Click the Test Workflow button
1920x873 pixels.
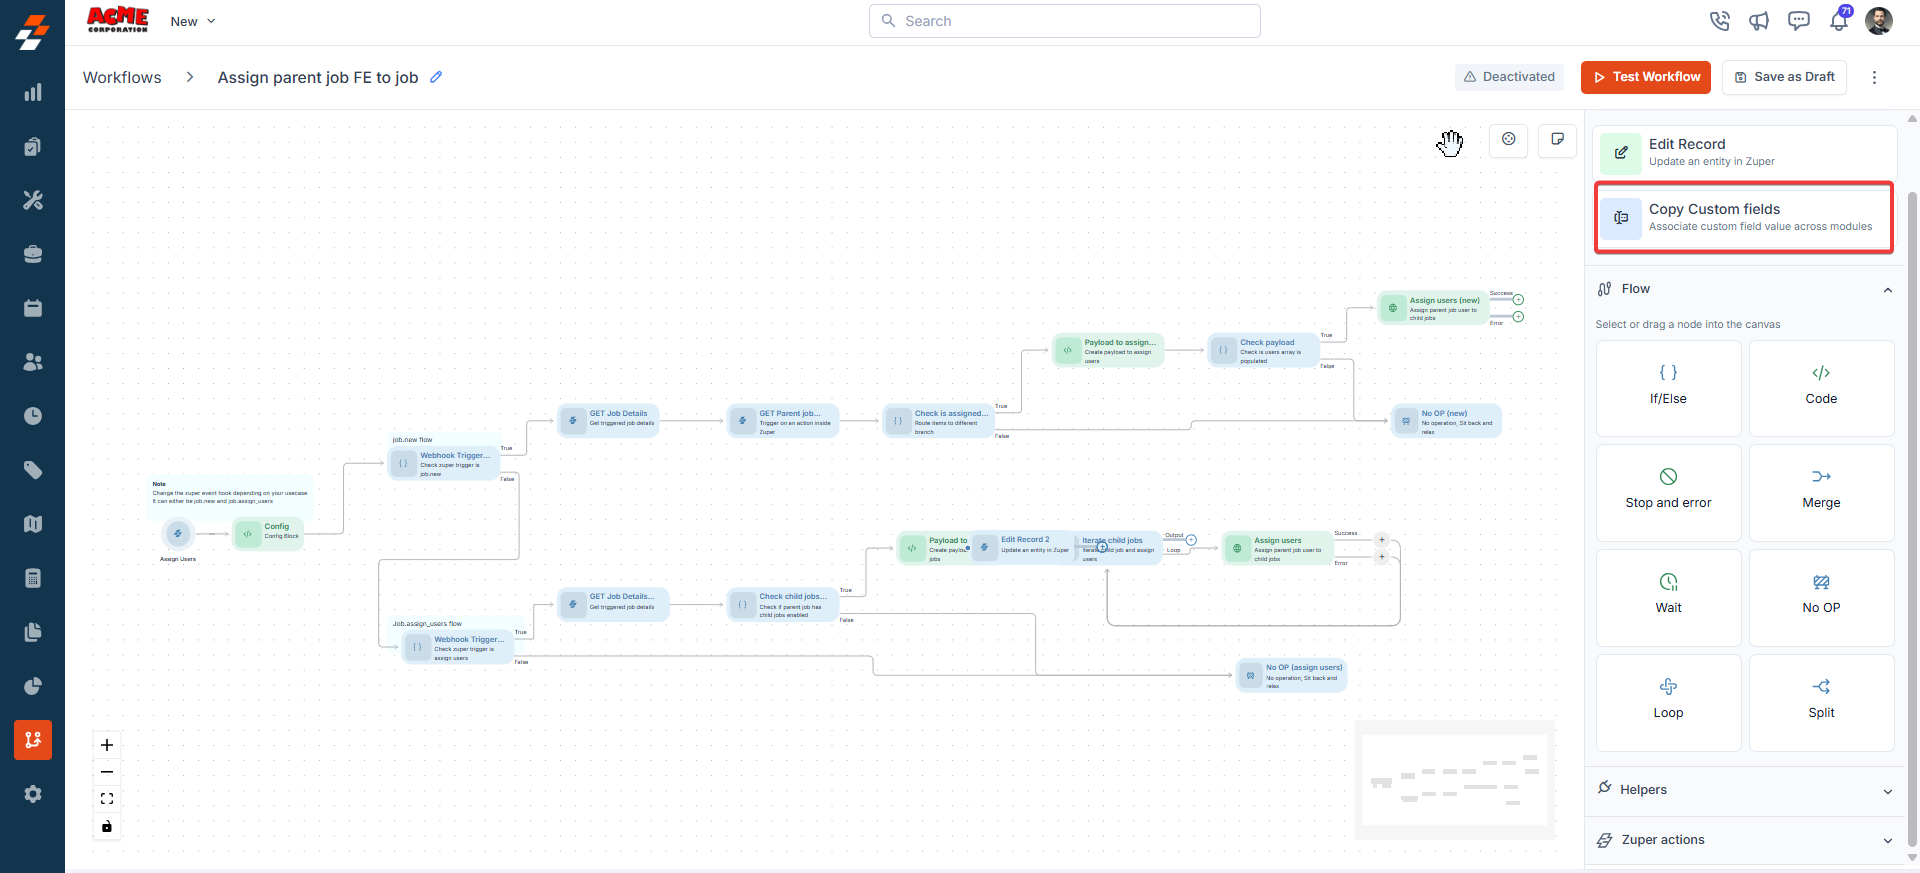[x=1646, y=77]
